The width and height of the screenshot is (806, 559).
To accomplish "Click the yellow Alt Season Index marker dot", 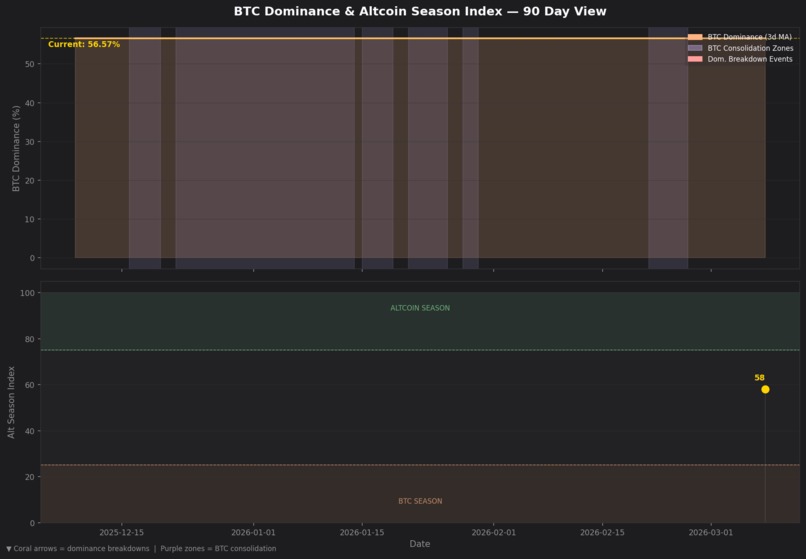I will coord(765,389).
